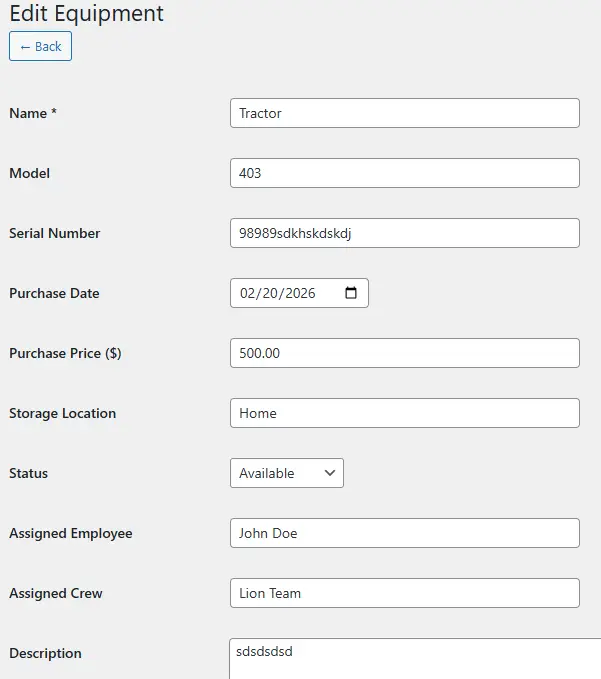Click the Status label text

pos(28,473)
